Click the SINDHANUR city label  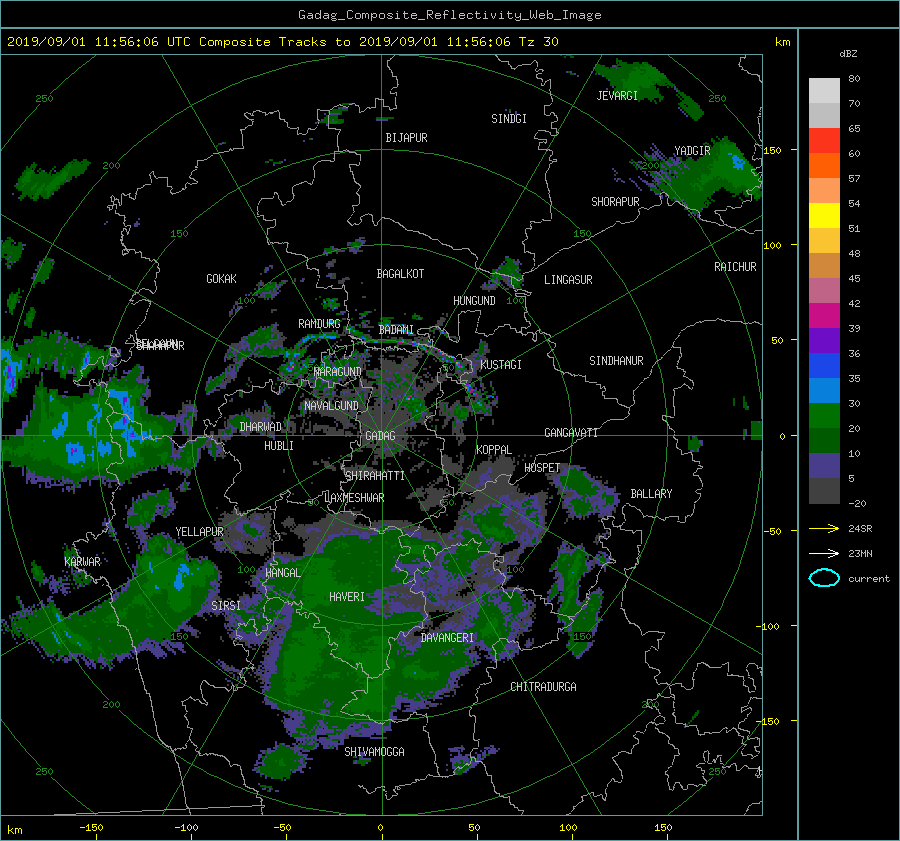click(616, 361)
